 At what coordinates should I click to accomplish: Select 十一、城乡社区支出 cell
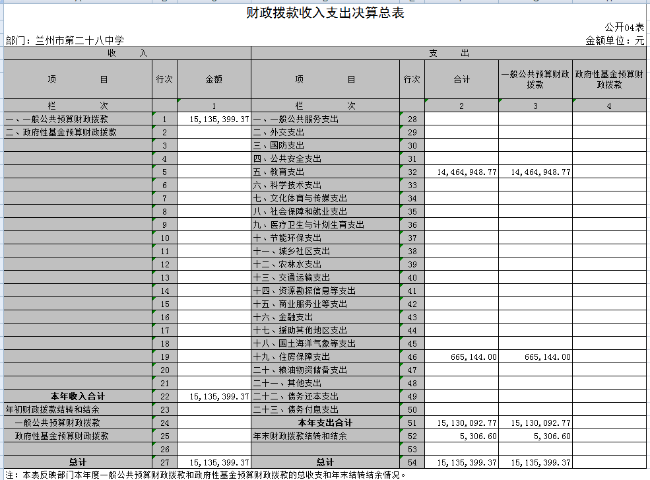[325, 251]
